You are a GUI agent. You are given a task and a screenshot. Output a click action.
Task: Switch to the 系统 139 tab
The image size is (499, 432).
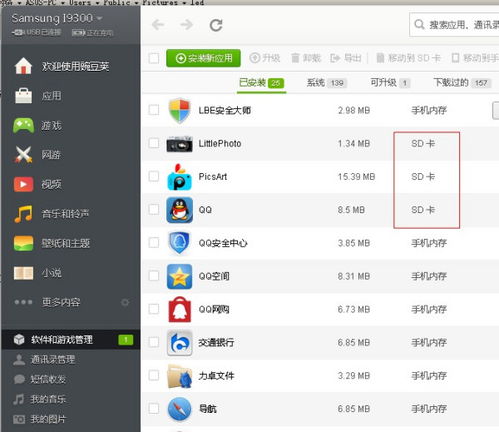pyautogui.click(x=327, y=83)
